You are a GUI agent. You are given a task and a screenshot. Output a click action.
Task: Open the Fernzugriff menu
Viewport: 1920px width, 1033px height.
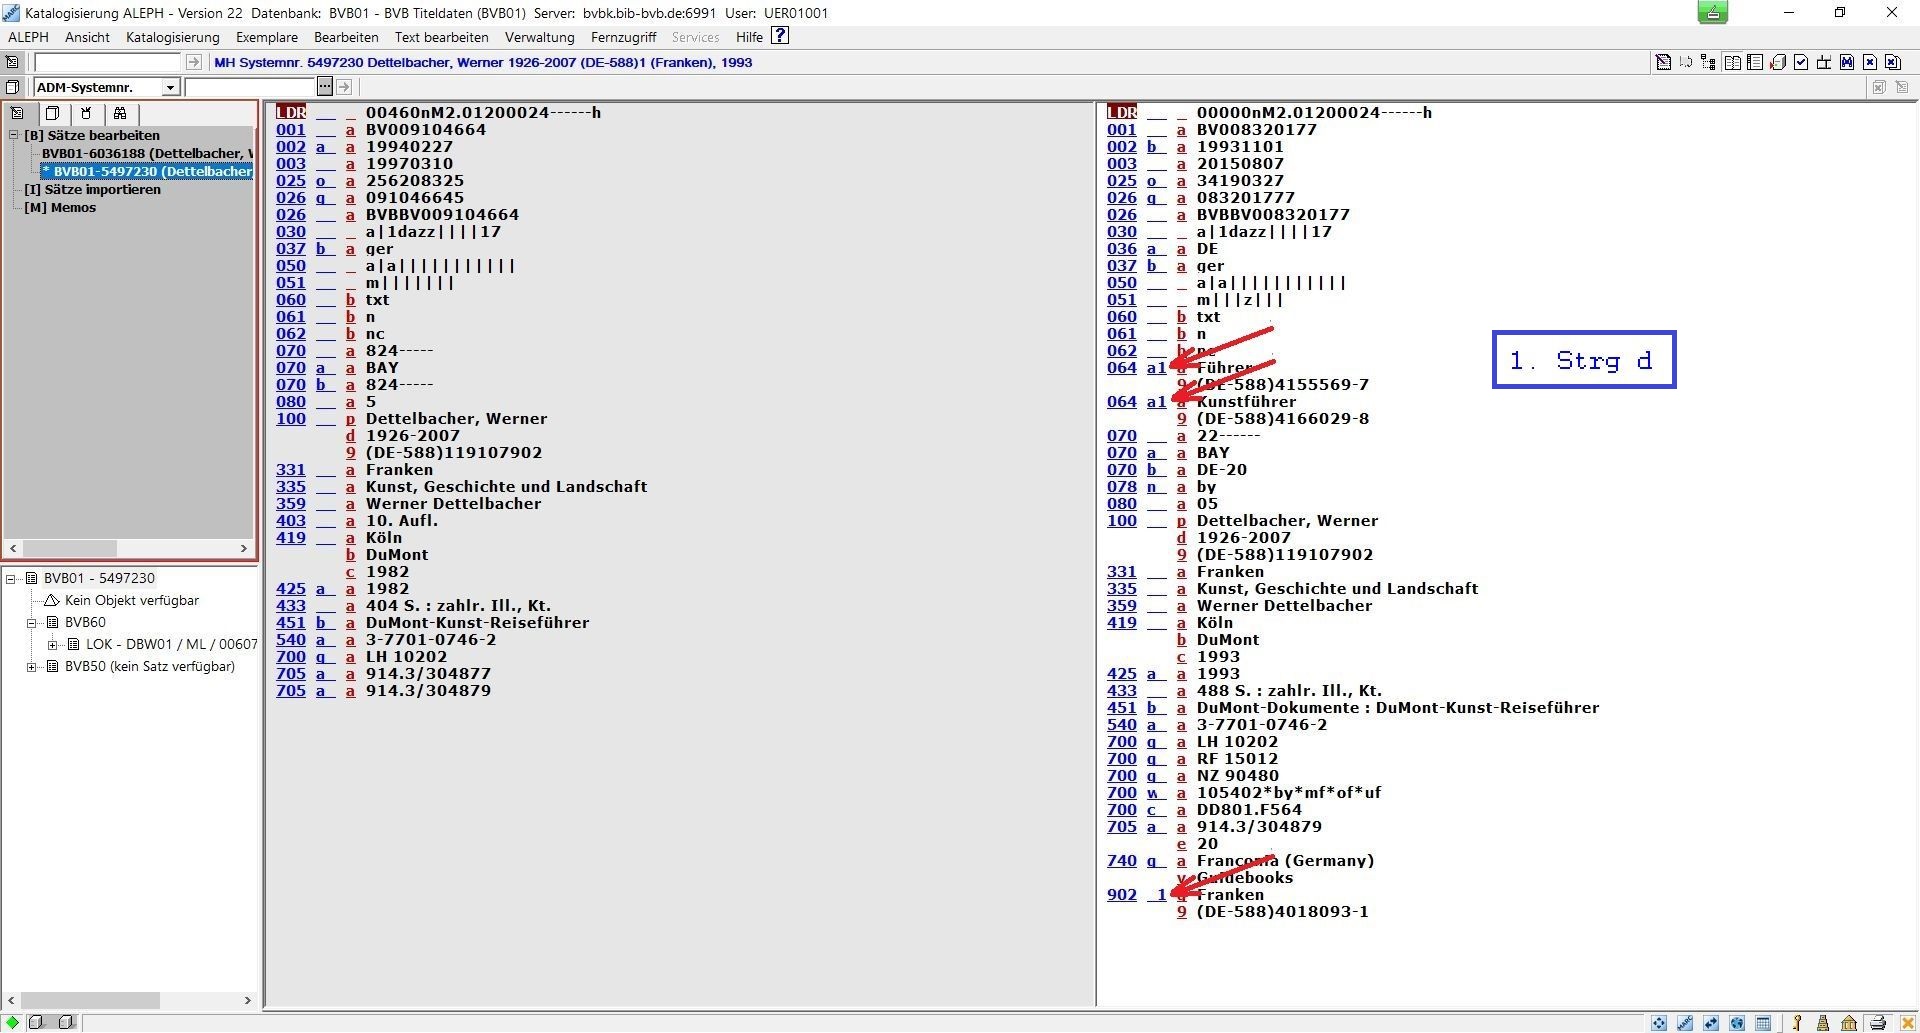click(x=623, y=37)
